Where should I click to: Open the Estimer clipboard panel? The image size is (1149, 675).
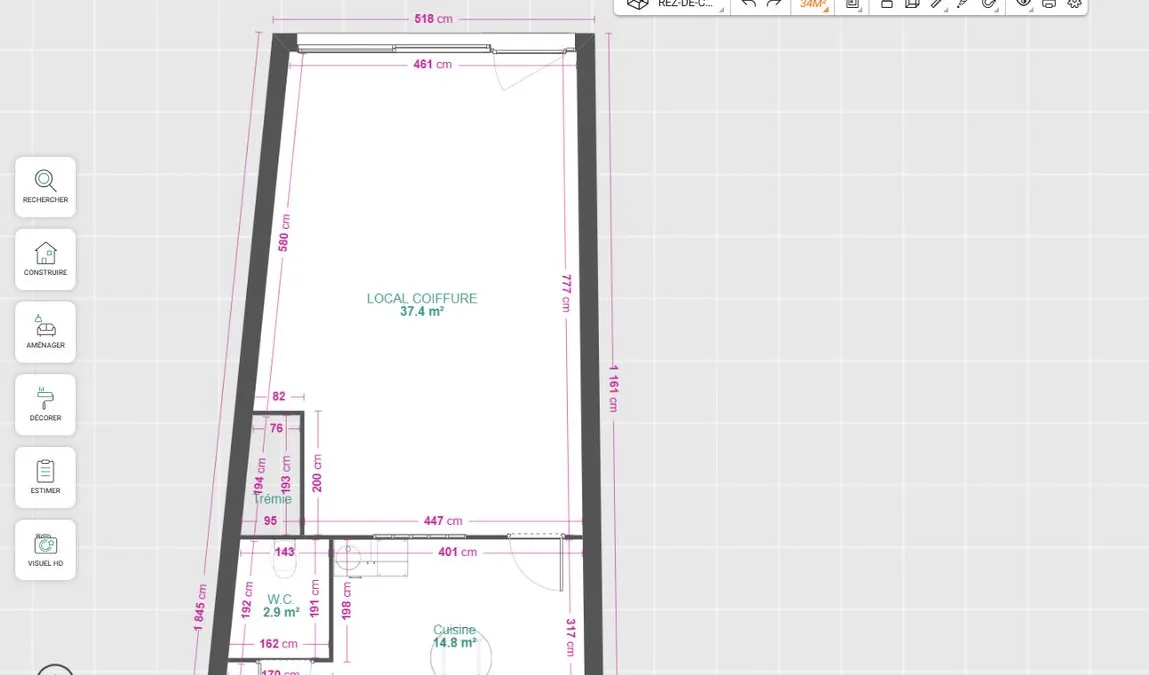45,477
